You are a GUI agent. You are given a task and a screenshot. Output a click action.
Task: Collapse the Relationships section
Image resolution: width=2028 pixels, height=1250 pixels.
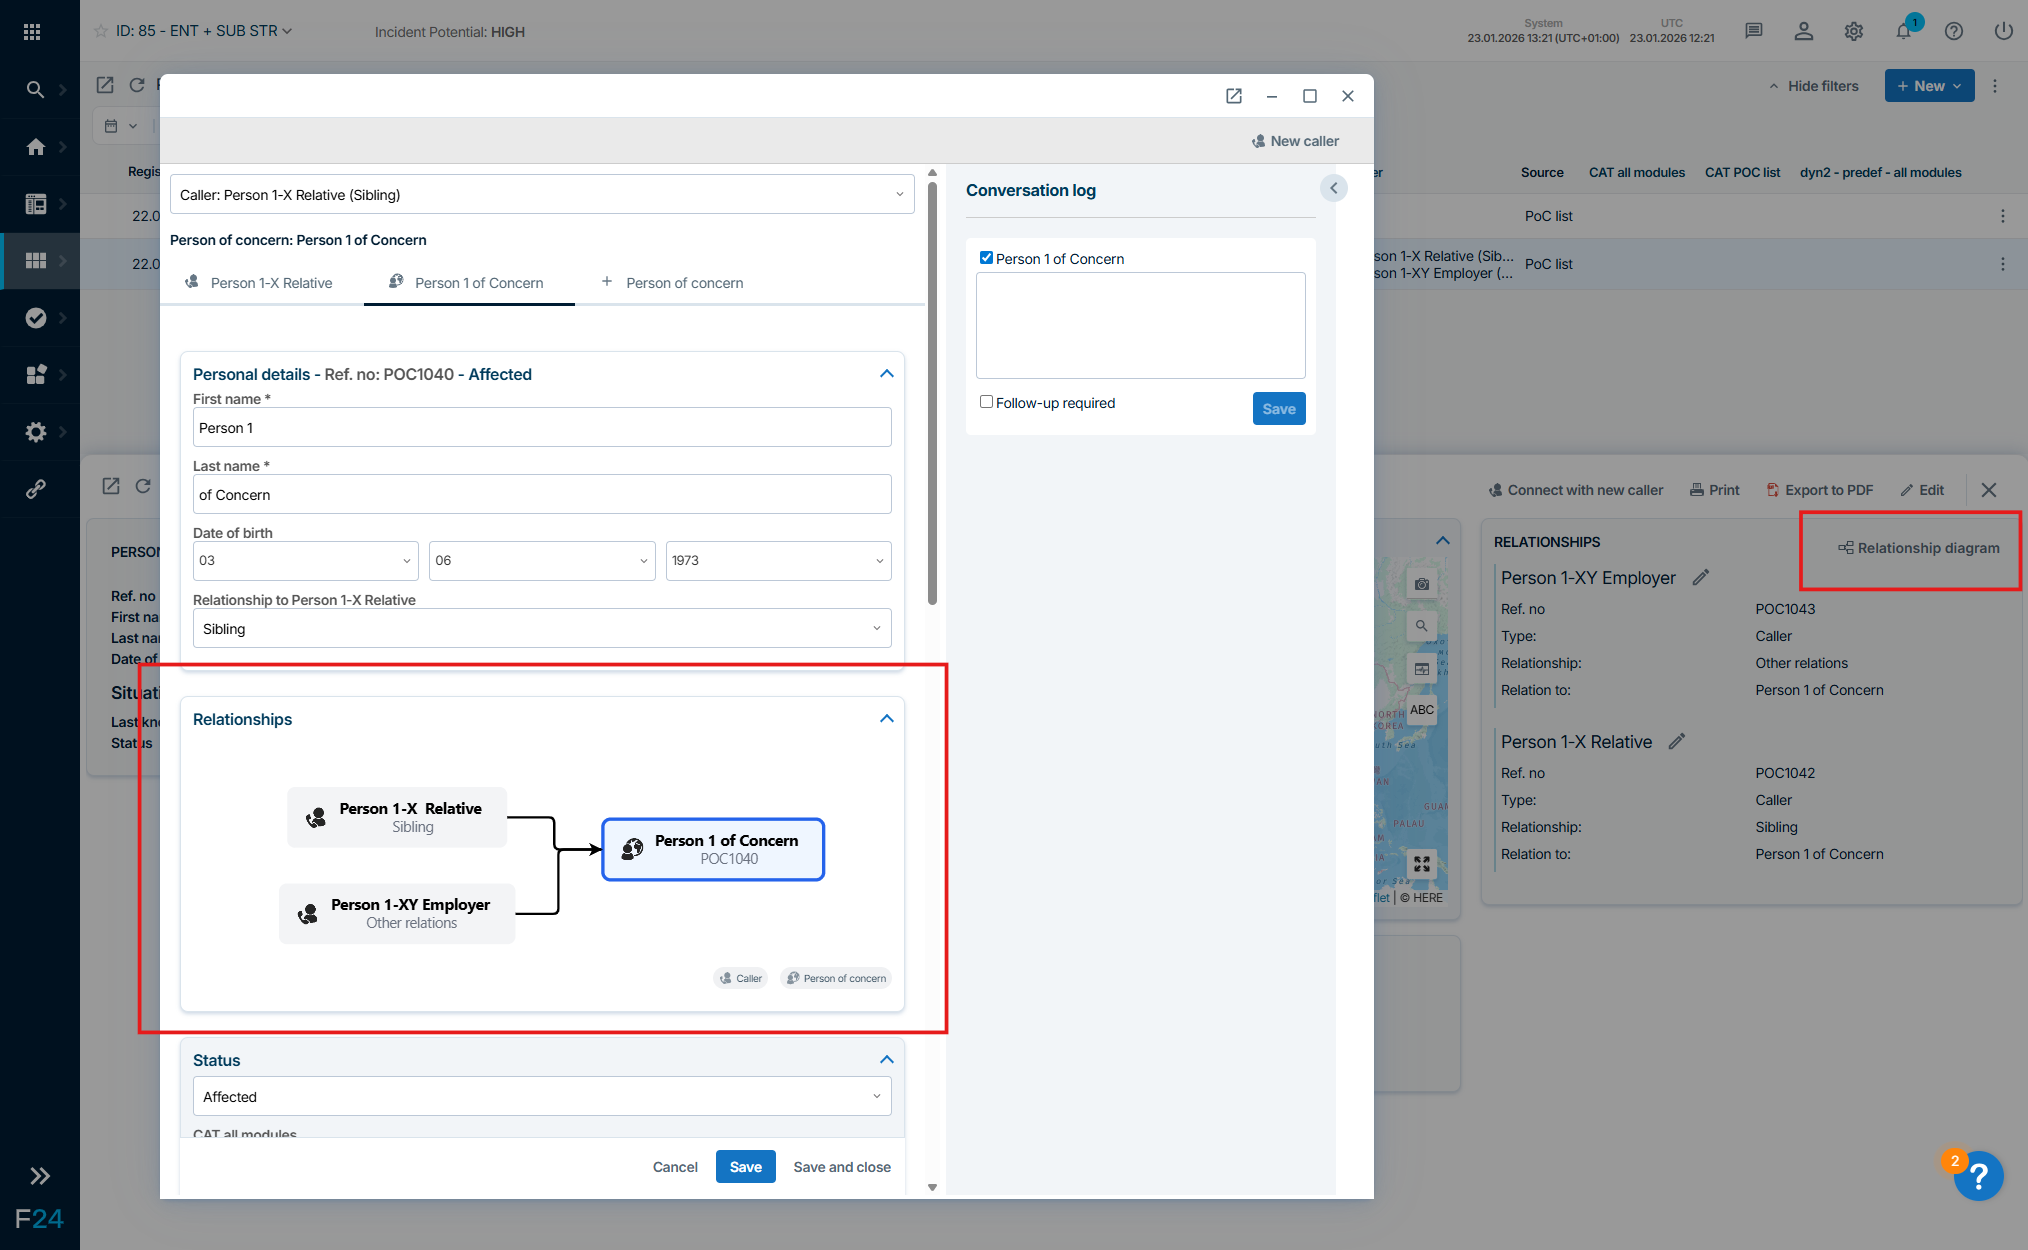click(x=886, y=719)
